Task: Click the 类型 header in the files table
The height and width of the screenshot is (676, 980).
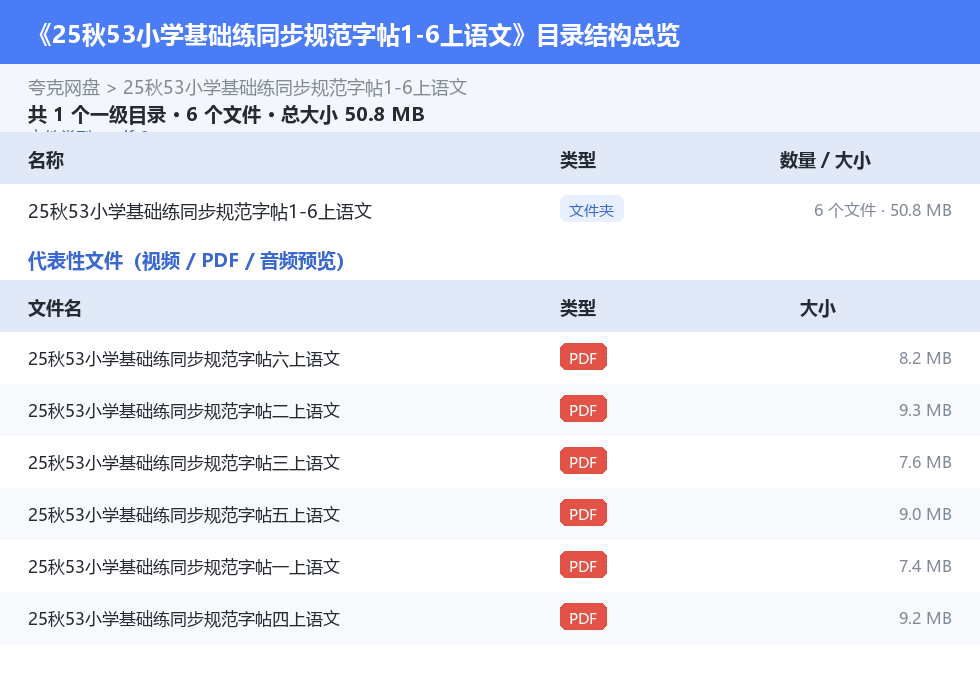Action: (578, 309)
